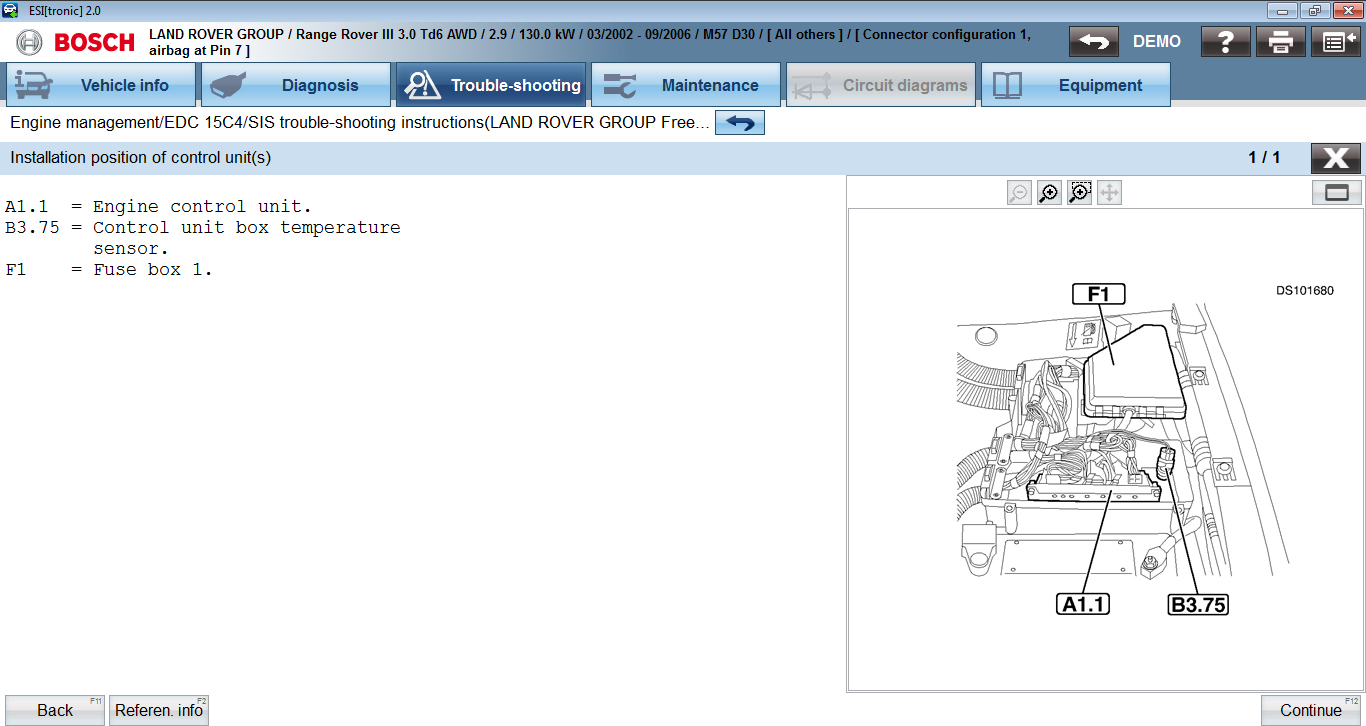Viewport: 1366px width, 726px height.
Task: Click the blue back arrow after breadcrumb
Action: click(x=739, y=123)
